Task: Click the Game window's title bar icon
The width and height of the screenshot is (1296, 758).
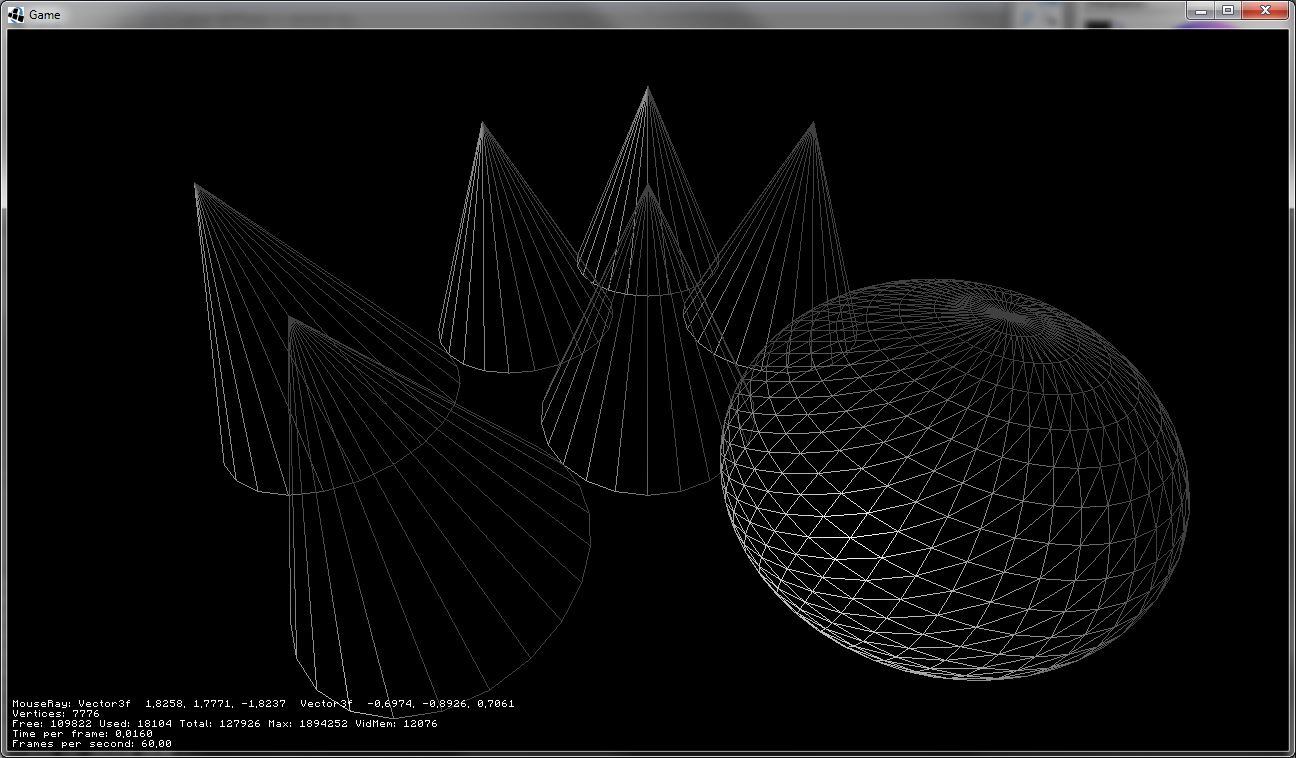Action: click(17, 14)
